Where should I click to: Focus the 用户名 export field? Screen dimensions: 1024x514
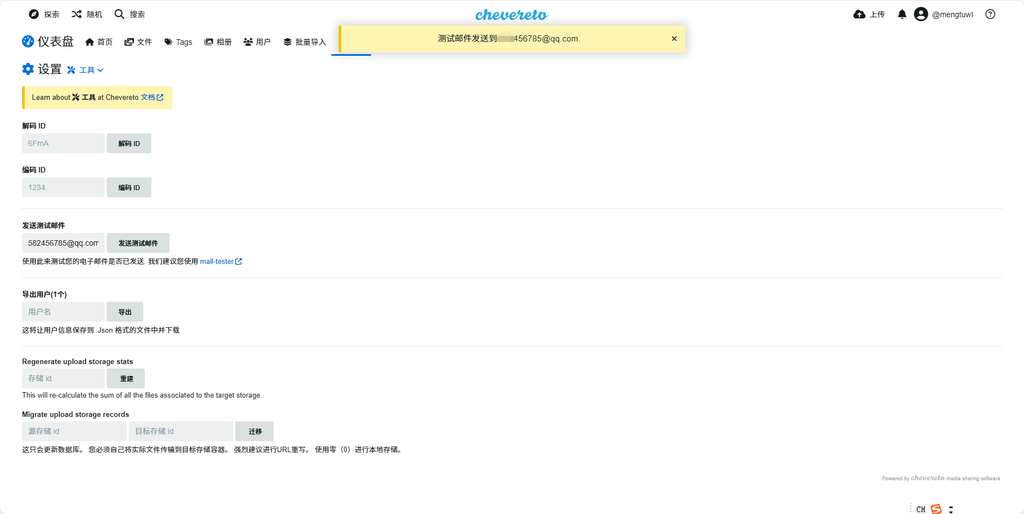pyautogui.click(x=63, y=312)
